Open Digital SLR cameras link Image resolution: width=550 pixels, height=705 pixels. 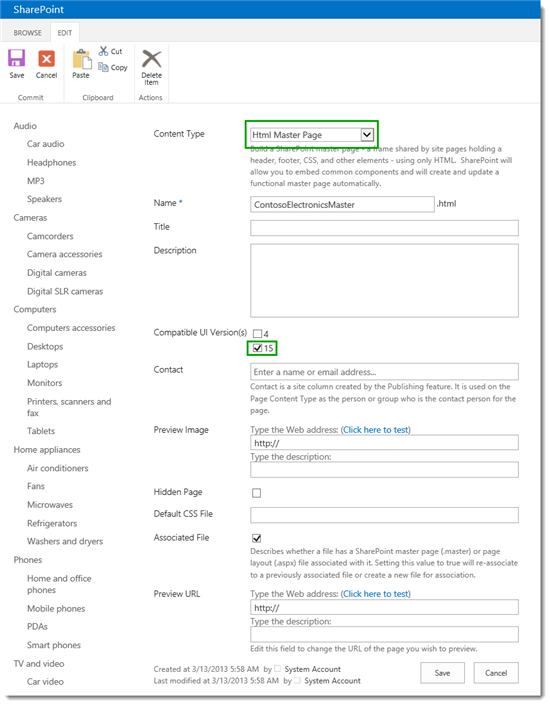[x=65, y=291]
